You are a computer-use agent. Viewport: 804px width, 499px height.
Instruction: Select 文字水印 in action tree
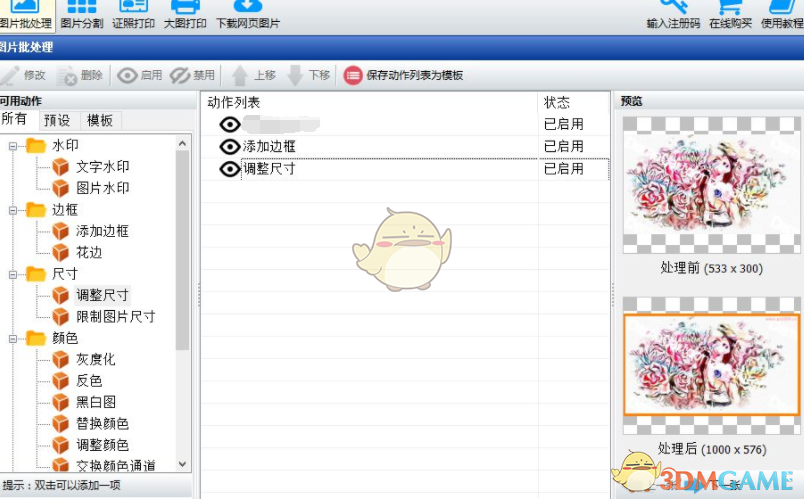[x=102, y=167]
